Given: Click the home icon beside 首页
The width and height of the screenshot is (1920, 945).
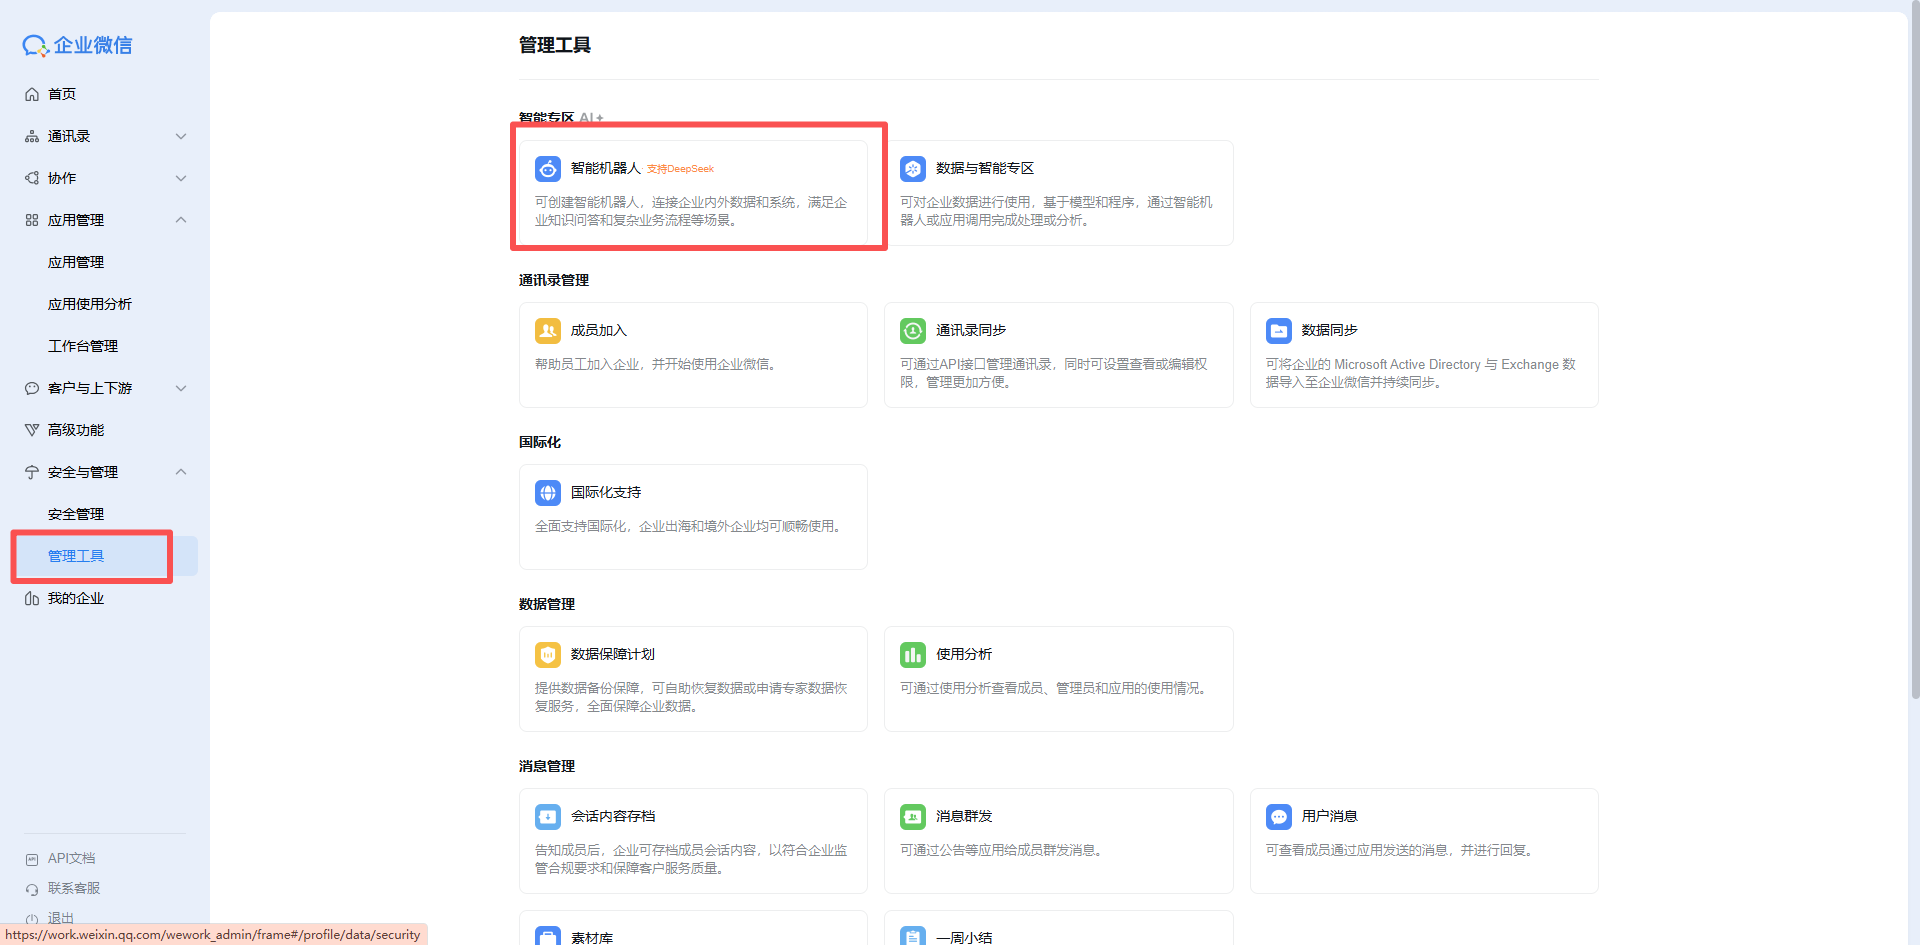Looking at the screenshot, I should tap(32, 94).
